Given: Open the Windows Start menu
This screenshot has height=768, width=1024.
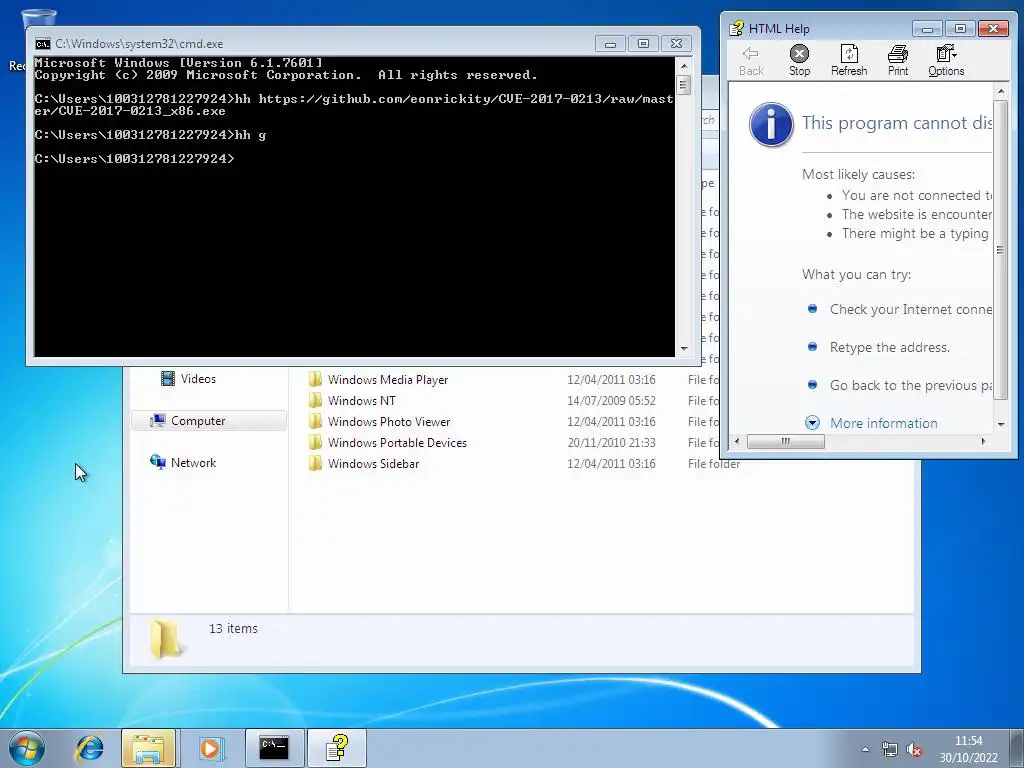Looking at the screenshot, I should 27,748.
